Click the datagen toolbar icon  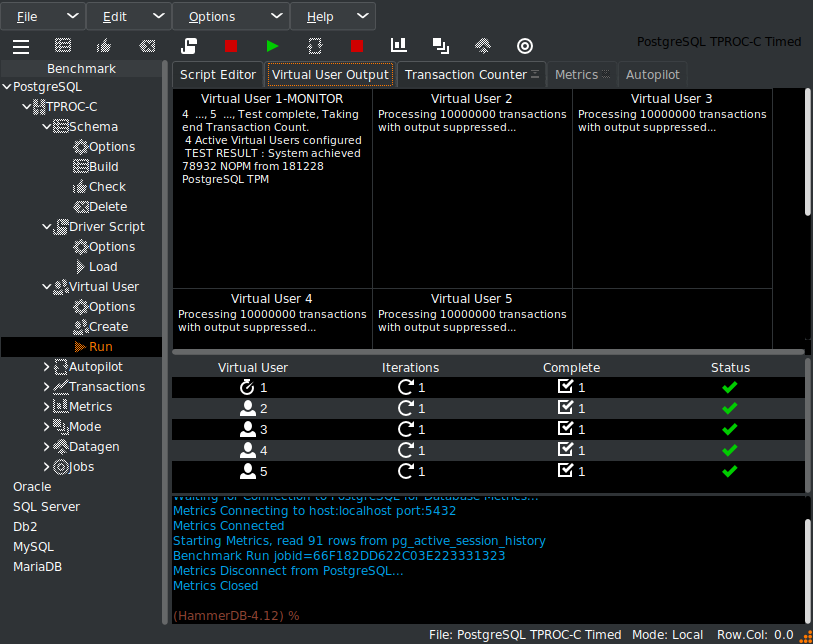pyautogui.click(x=483, y=46)
